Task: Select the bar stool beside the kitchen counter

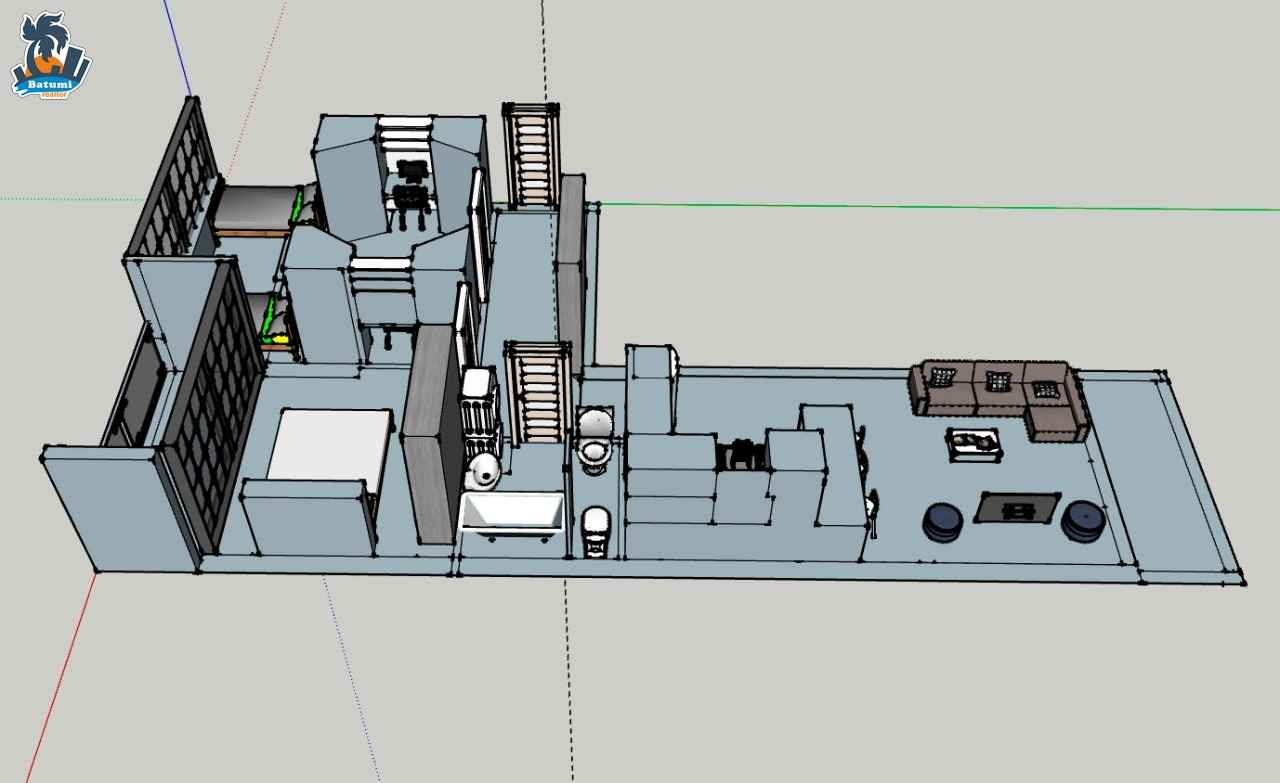Action: (872, 512)
